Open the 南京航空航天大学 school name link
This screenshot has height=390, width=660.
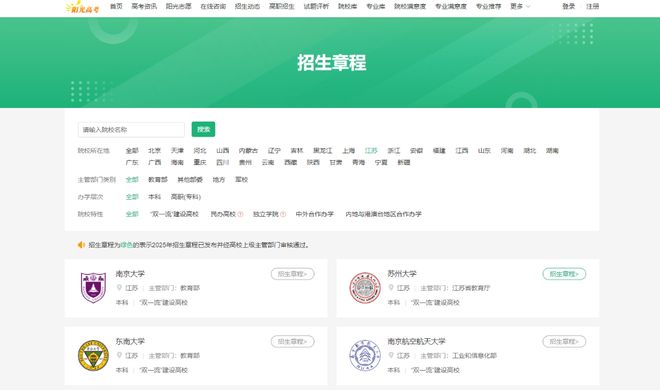(x=416, y=341)
